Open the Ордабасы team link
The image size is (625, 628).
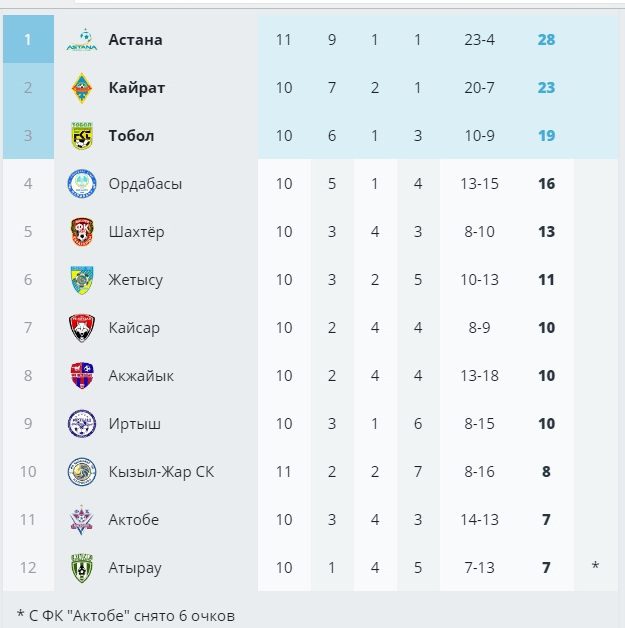click(145, 184)
